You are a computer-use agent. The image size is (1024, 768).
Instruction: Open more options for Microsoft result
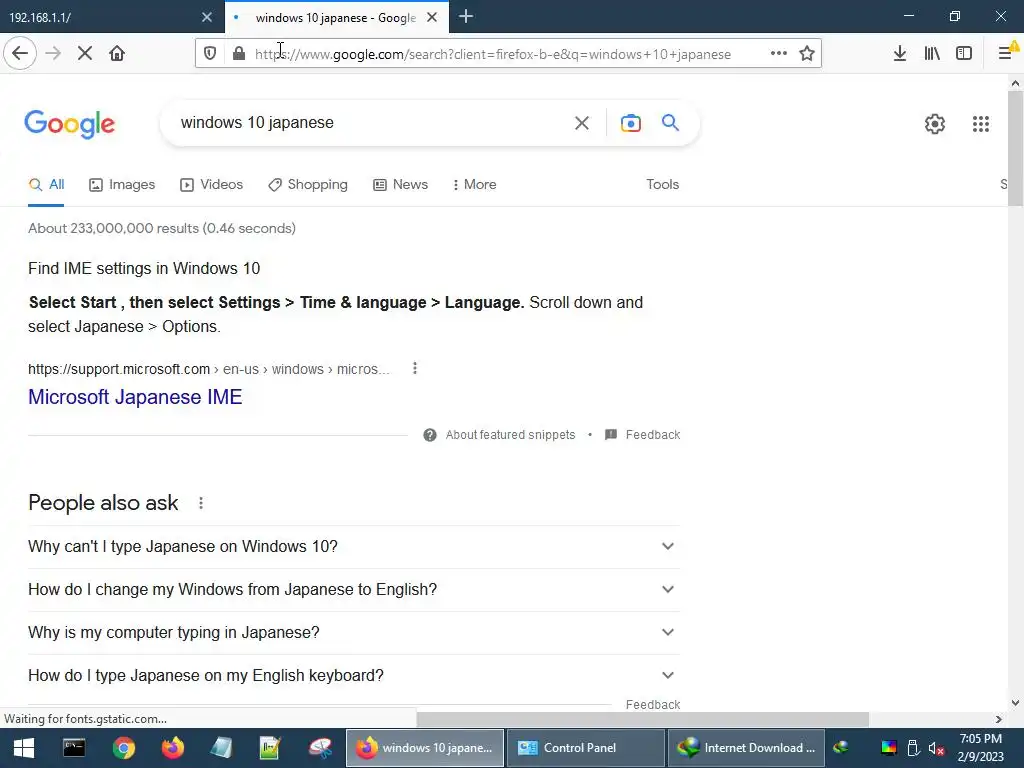point(415,368)
